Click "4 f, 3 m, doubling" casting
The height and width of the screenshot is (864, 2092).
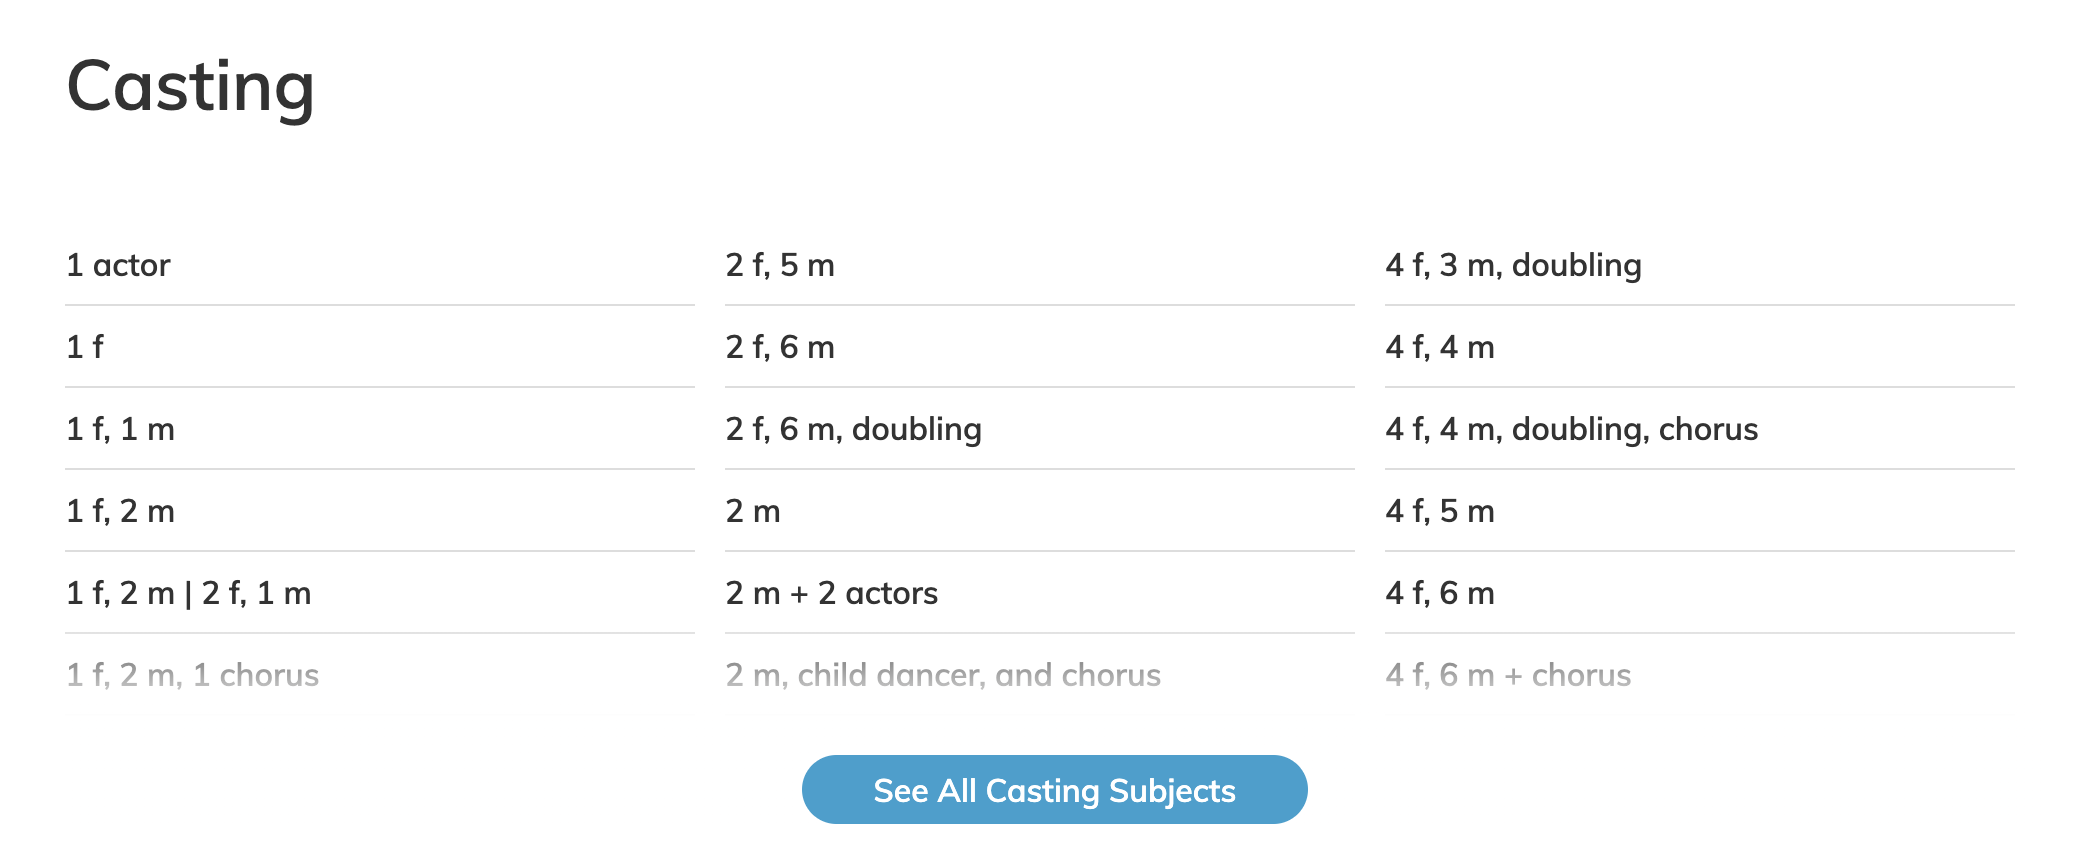(x=1512, y=265)
